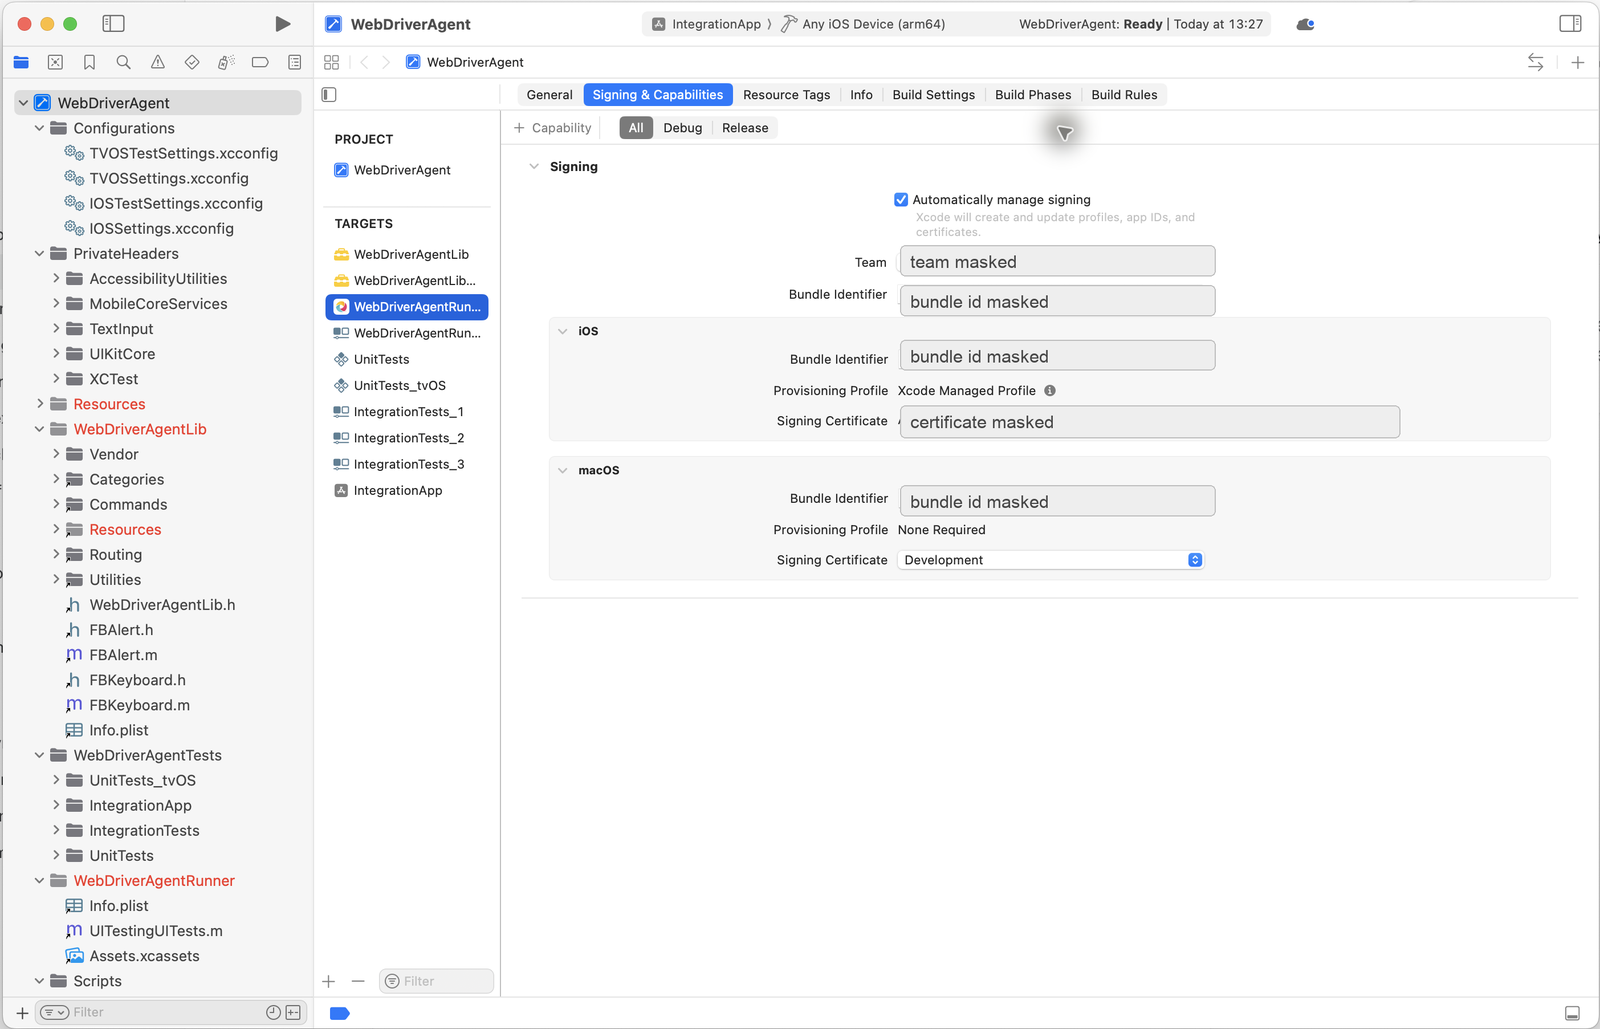Viewport: 1600px width, 1029px height.
Task: Switch to the Build Phases tab
Action: (x=1033, y=95)
